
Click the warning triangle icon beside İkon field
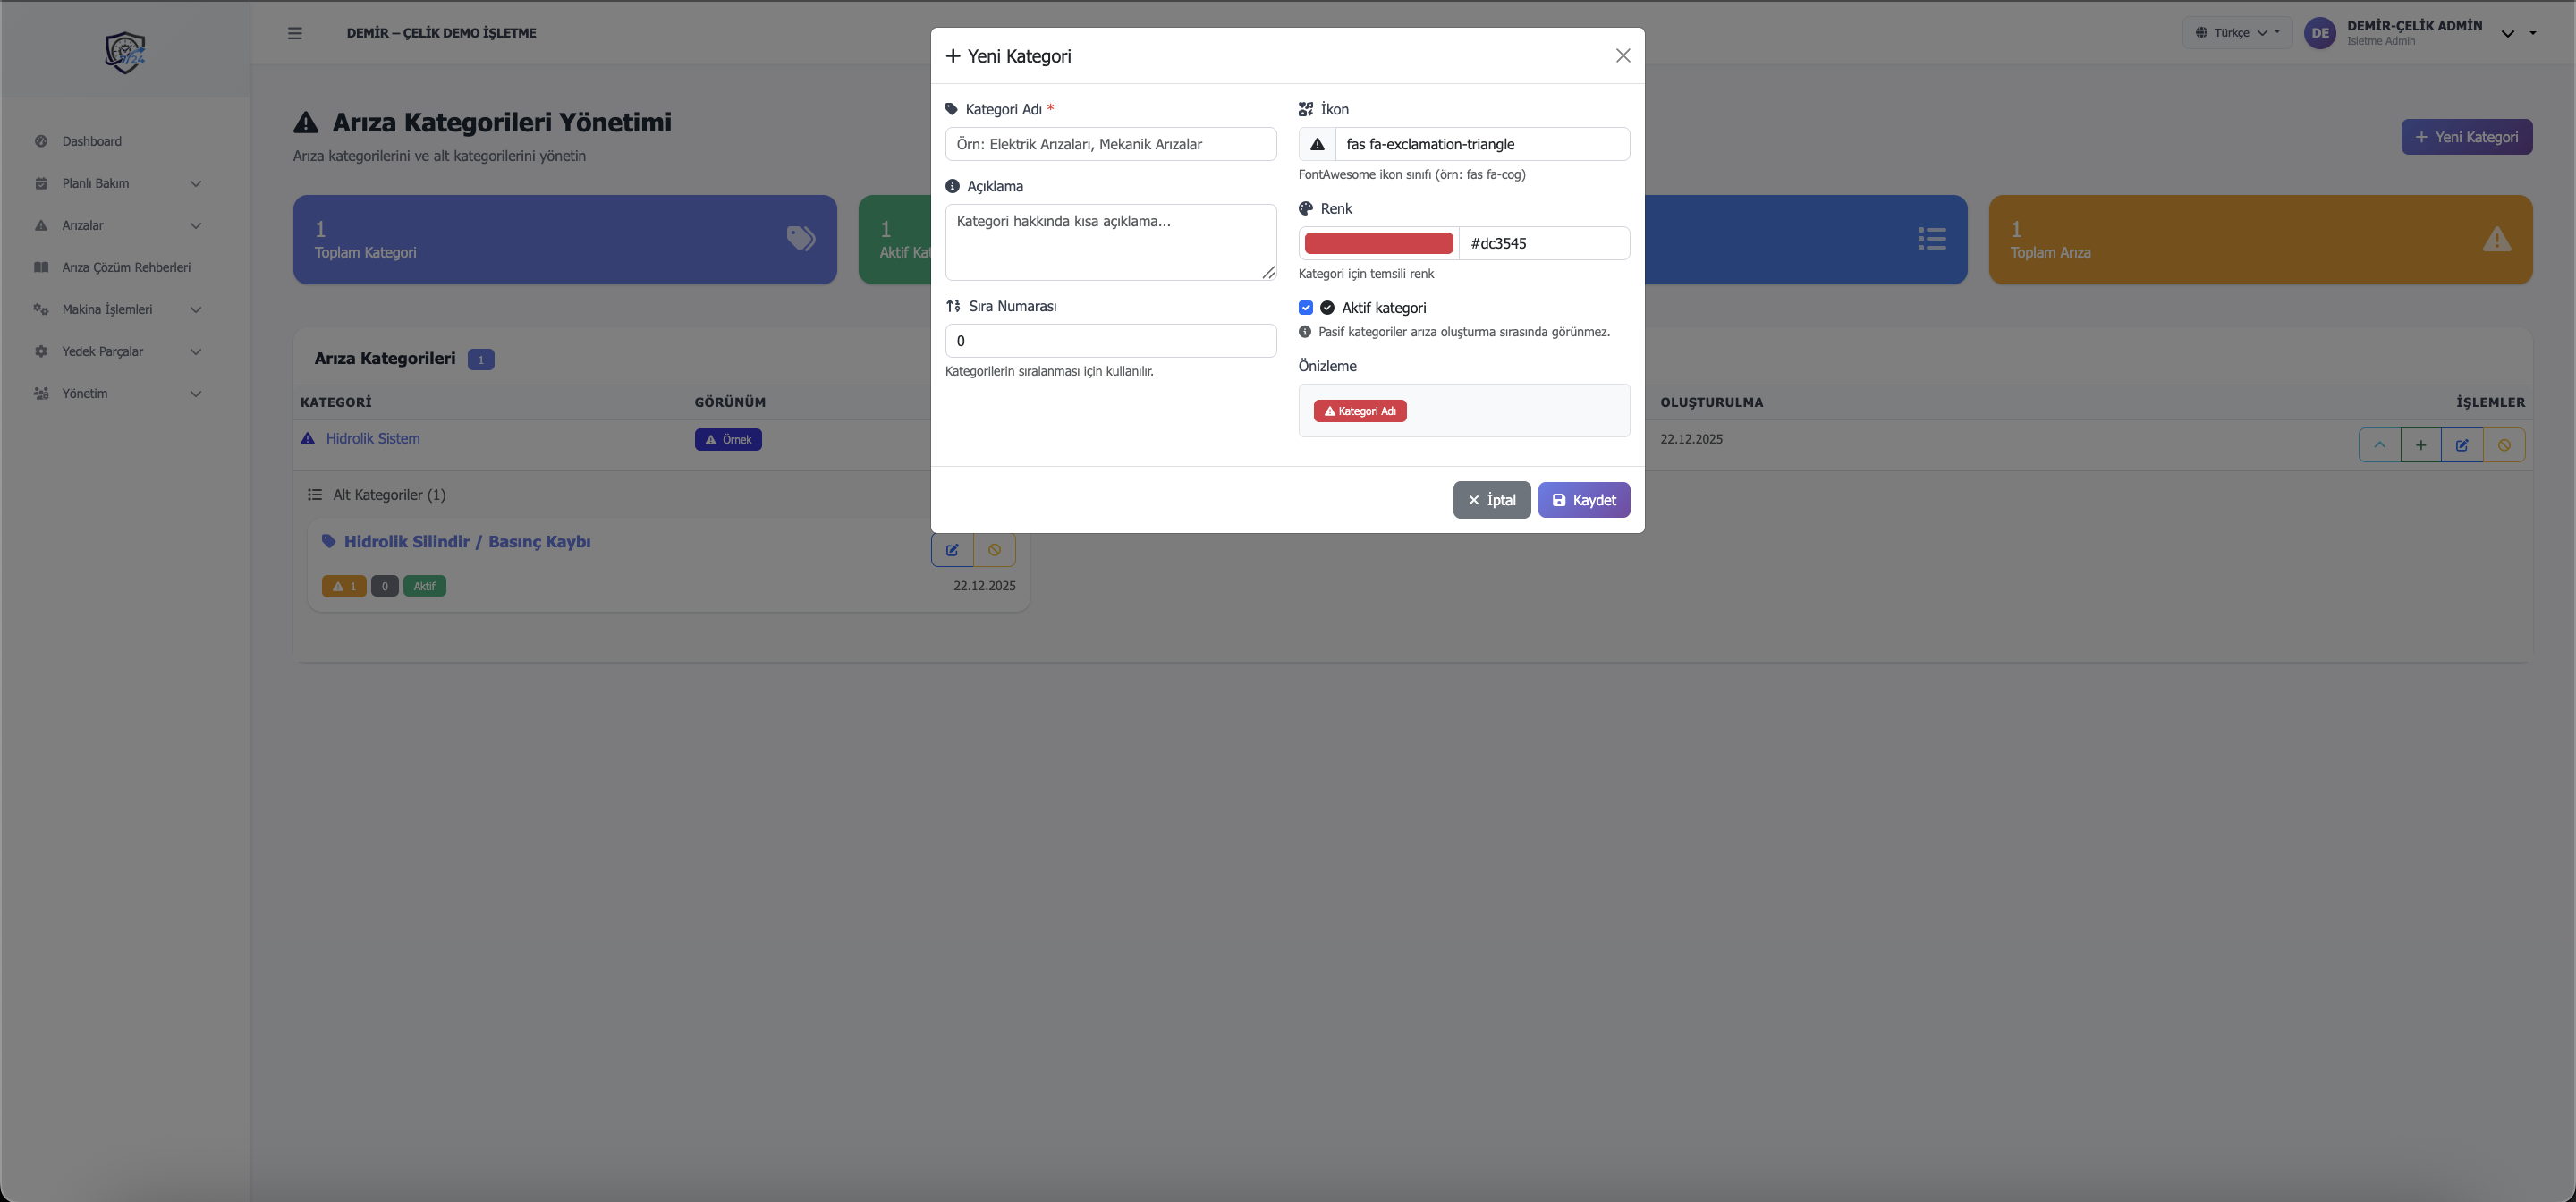pos(1317,144)
